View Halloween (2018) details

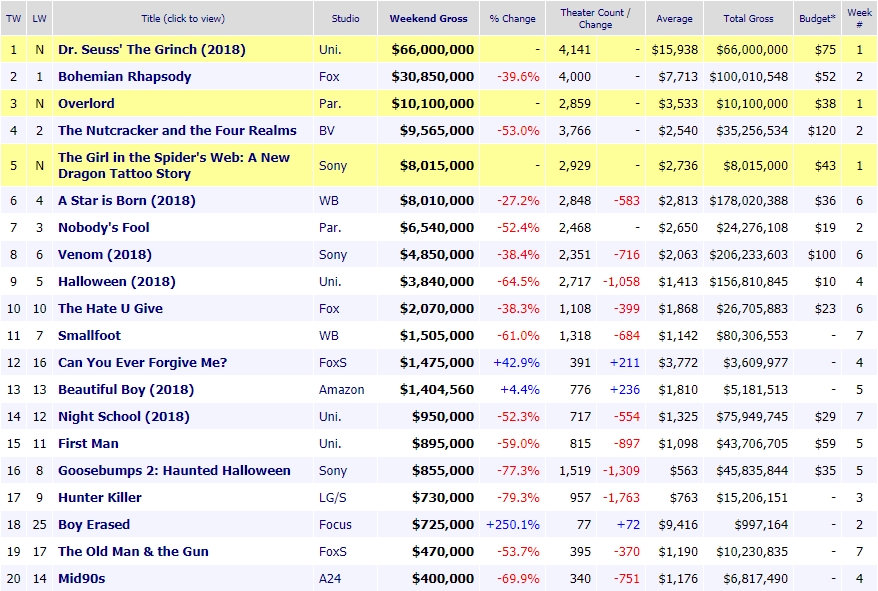117,281
